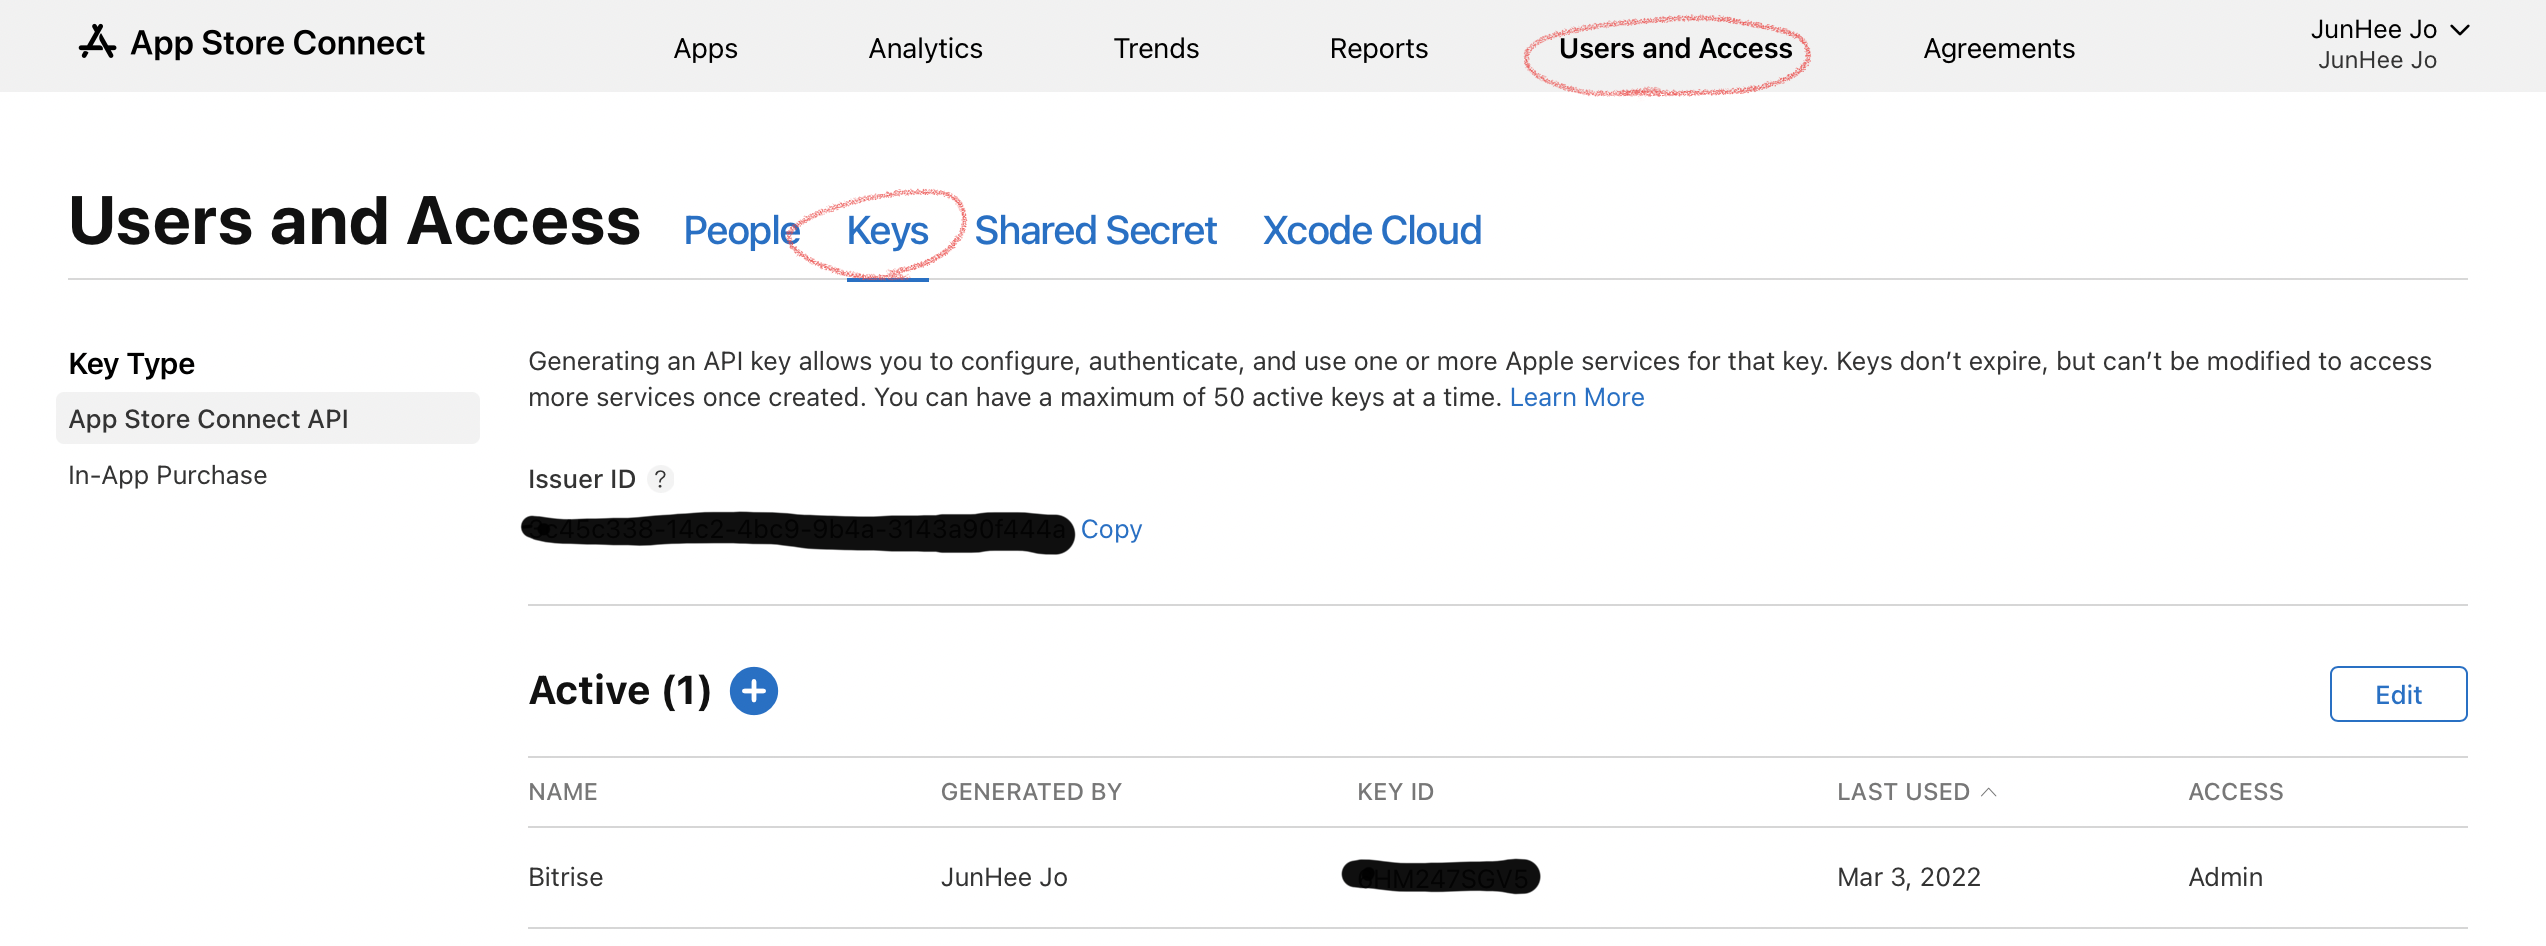This screenshot has height=946, width=2546.
Task: Open the Agreements section
Action: pyautogui.click(x=1999, y=48)
